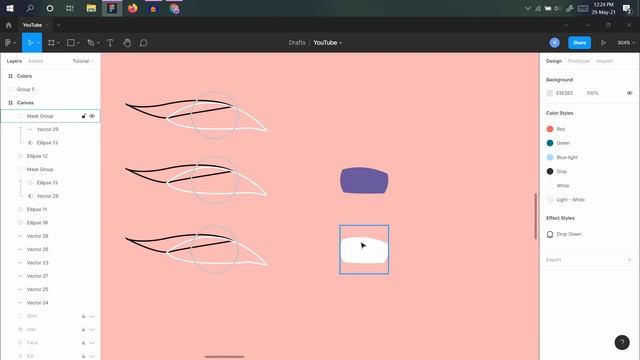Click the user avatar V icon
Screen dimensions: 640x360
click(x=554, y=42)
